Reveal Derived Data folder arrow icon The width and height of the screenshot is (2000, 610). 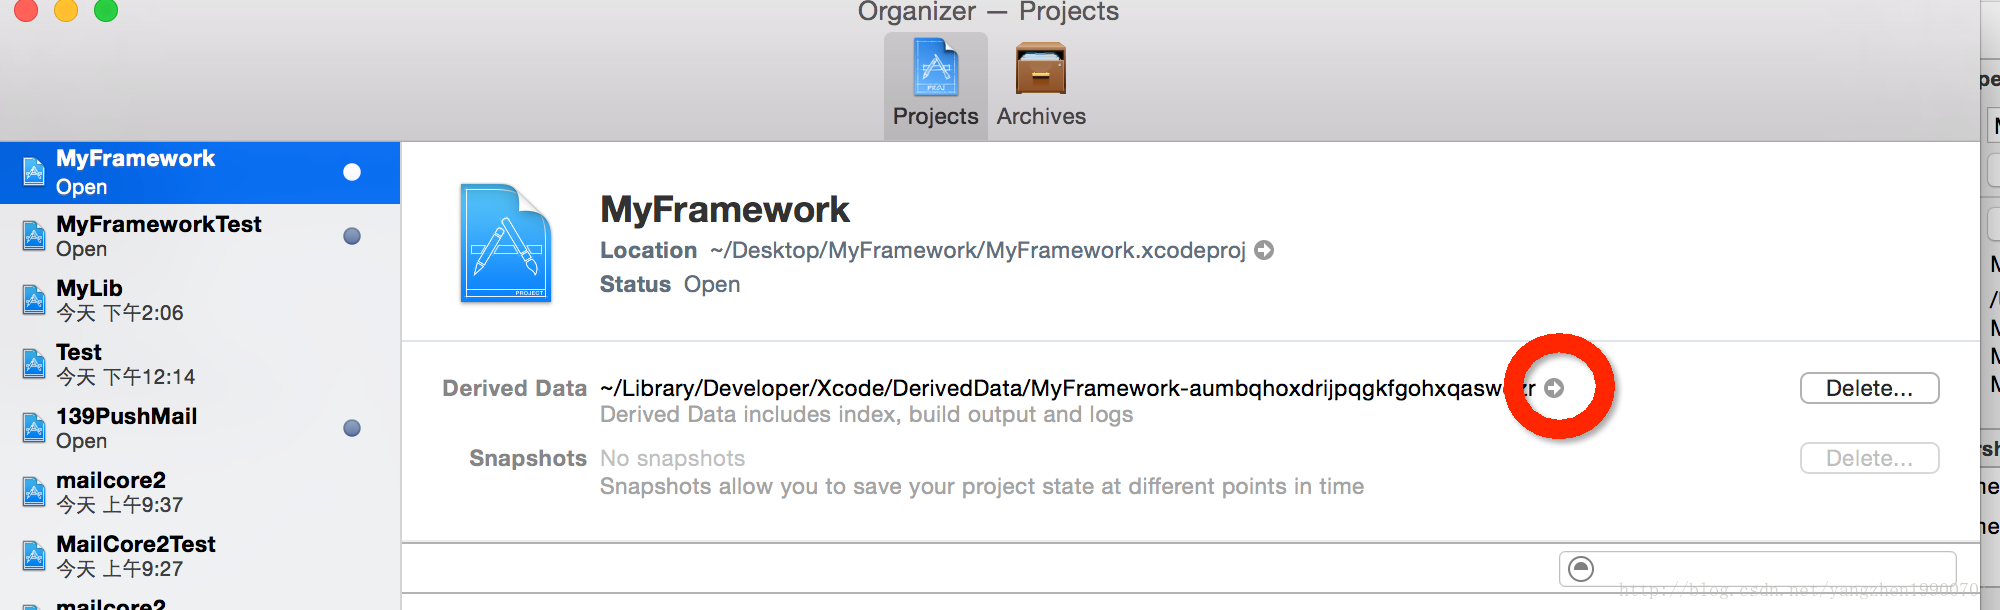[x=1554, y=388]
